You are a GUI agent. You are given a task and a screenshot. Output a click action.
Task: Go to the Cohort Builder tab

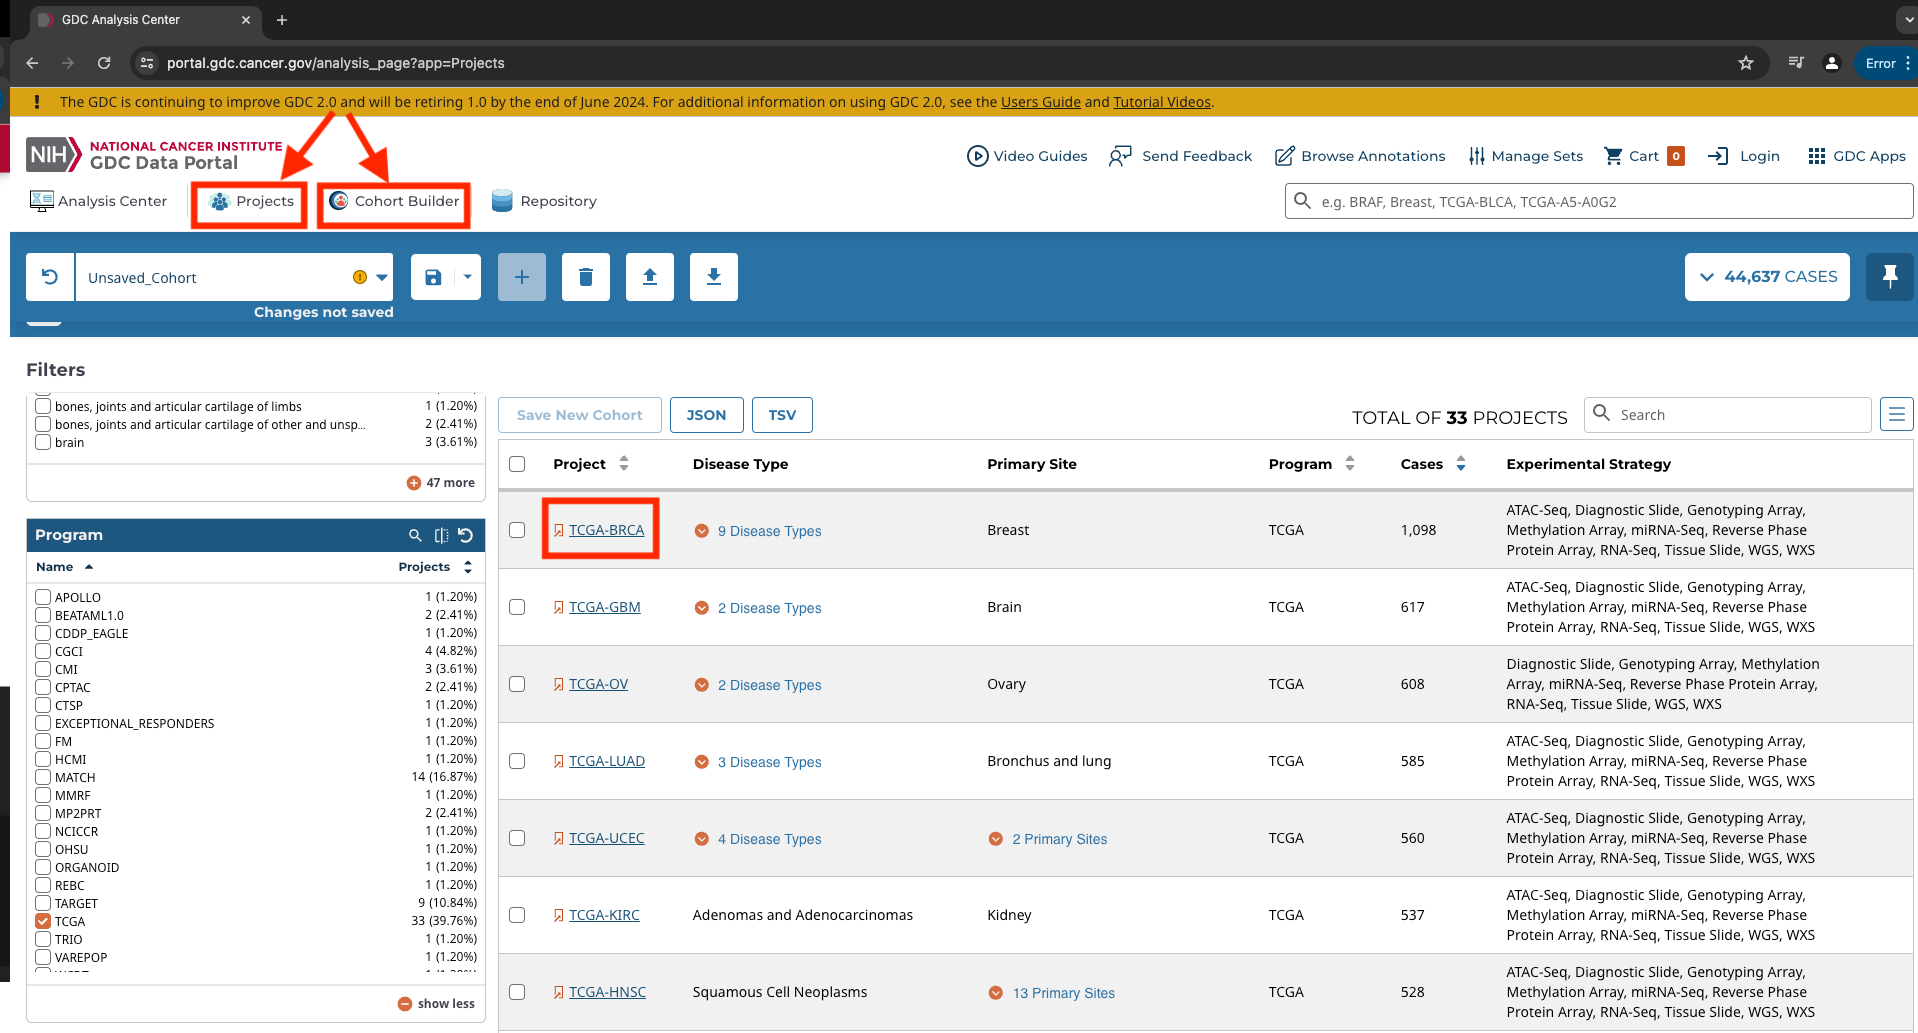coord(395,201)
